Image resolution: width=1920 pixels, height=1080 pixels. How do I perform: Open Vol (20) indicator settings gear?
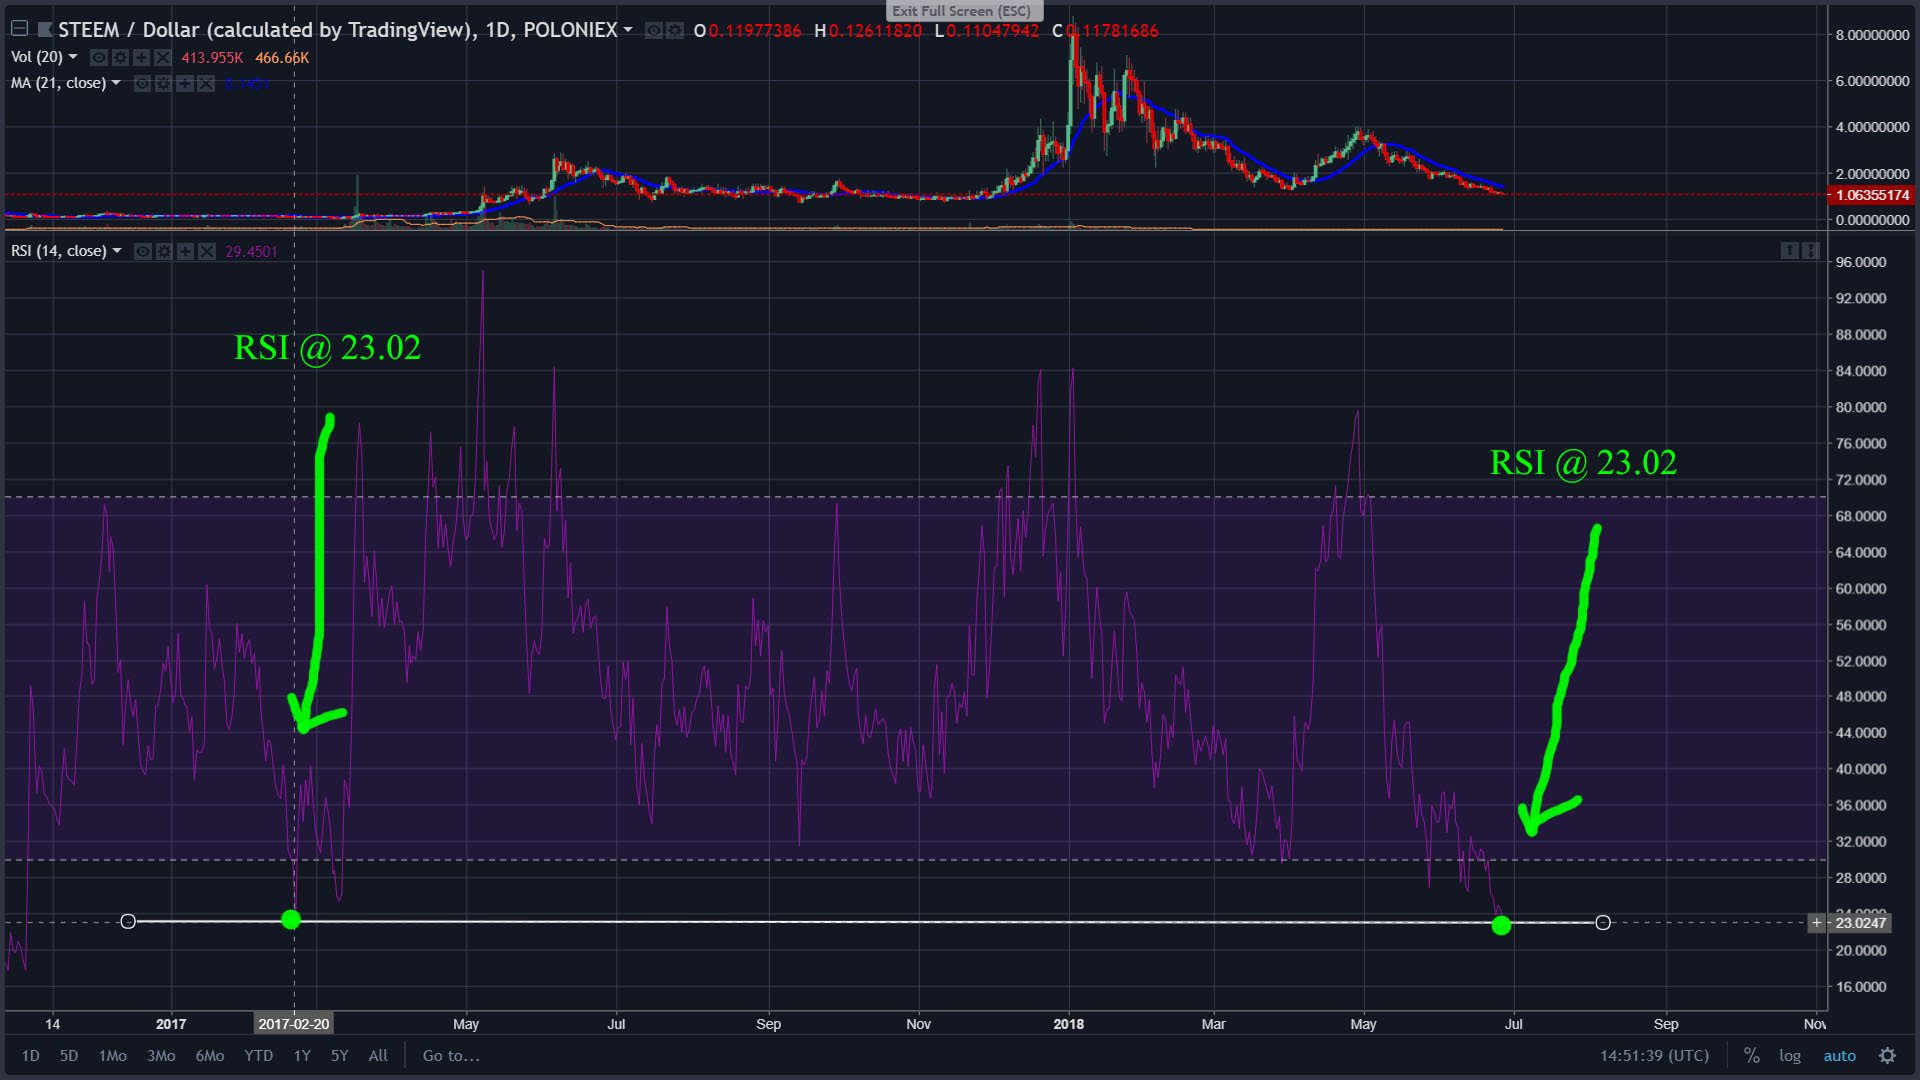click(120, 58)
